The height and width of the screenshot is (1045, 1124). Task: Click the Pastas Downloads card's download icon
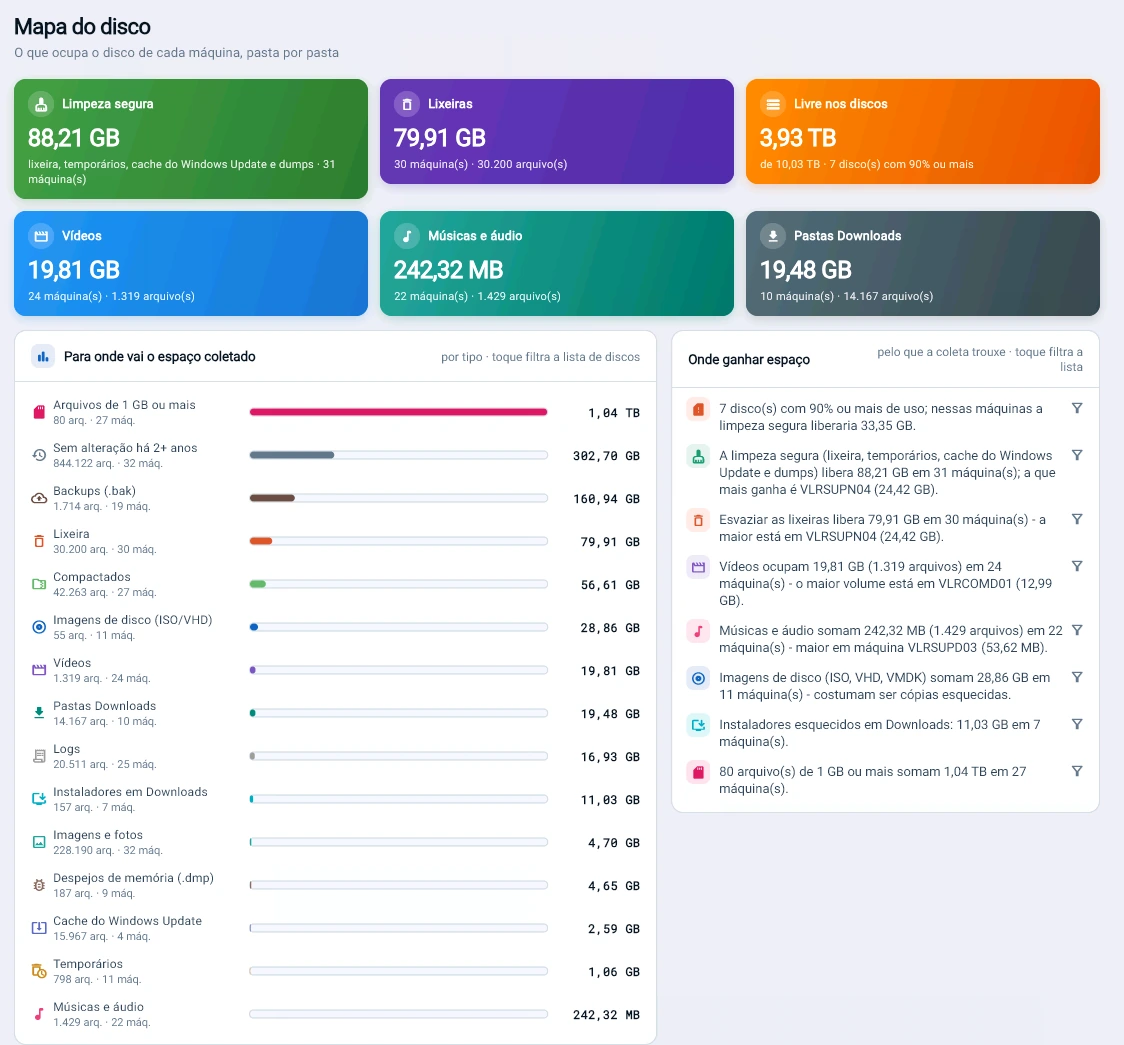773,236
